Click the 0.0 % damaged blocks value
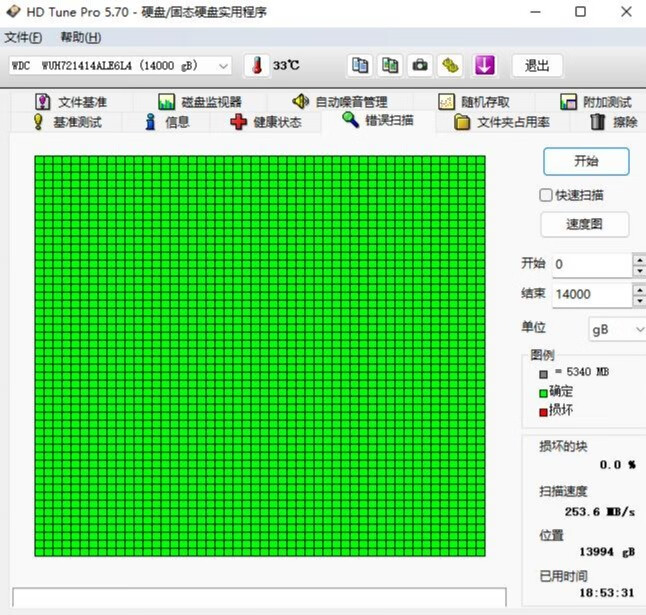Screen dimensions: 646x615 point(618,465)
